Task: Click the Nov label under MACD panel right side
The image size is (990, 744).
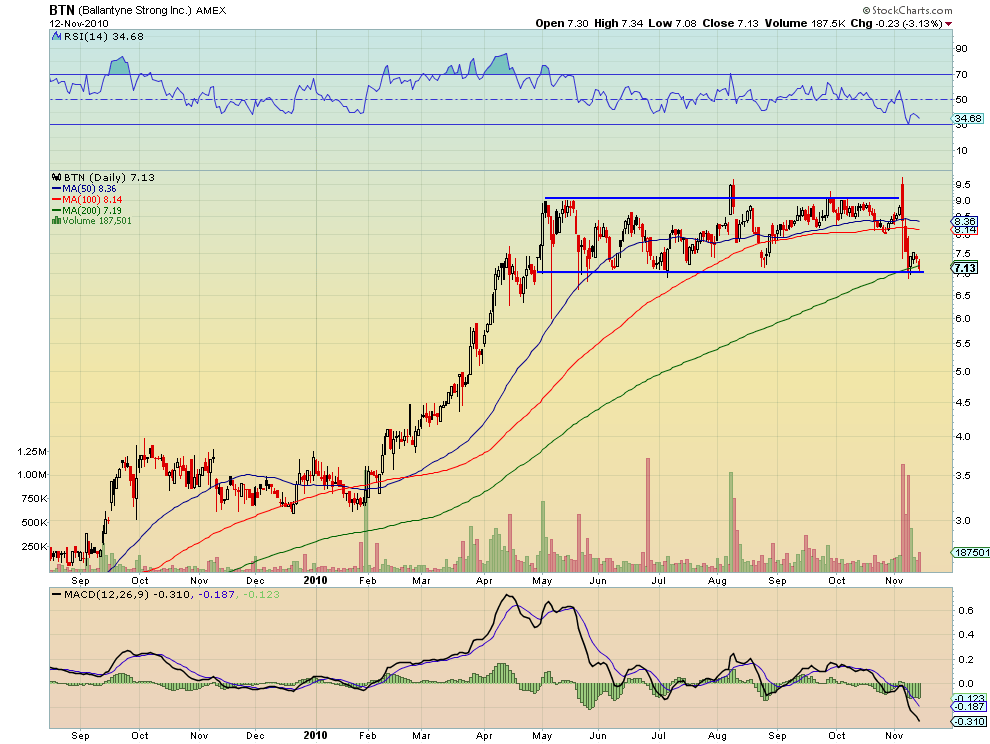Action: tap(893, 736)
